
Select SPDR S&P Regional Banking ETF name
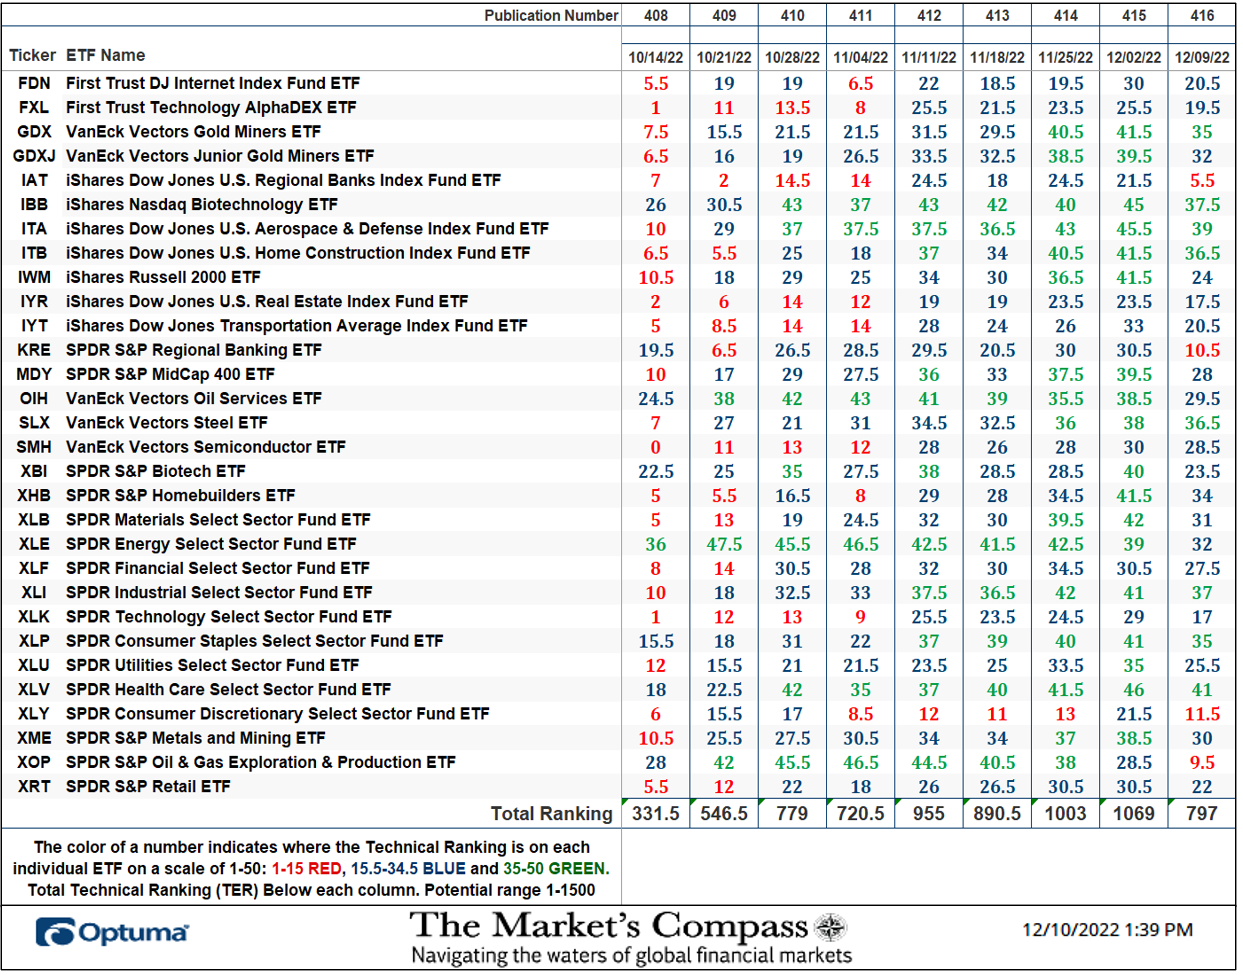(x=194, y=350)
